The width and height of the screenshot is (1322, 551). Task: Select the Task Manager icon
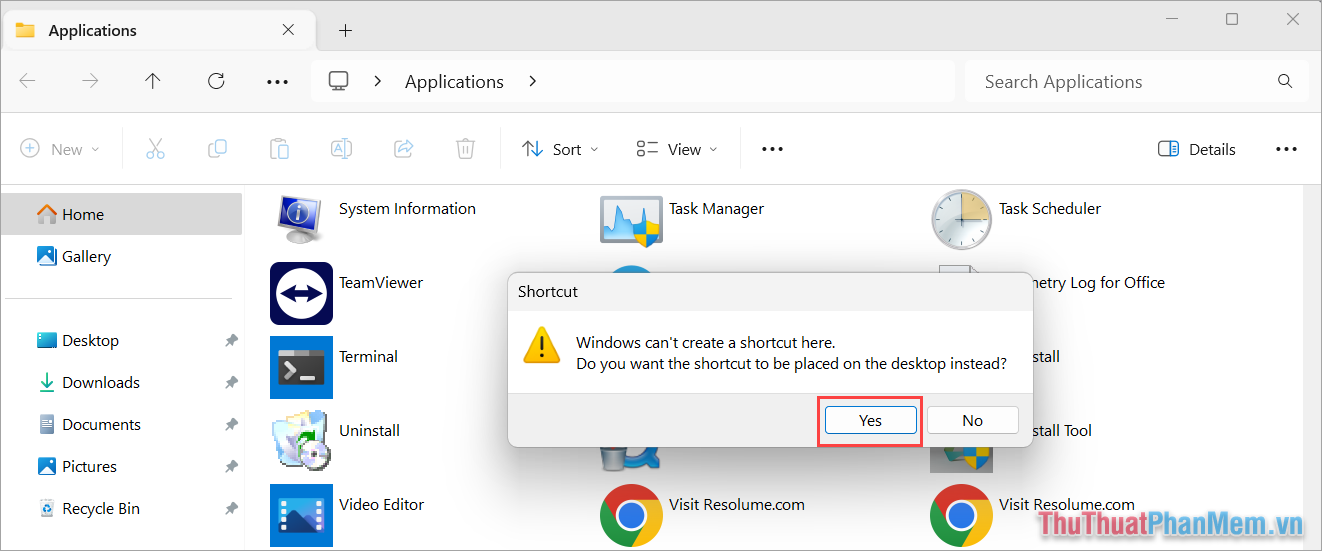631,220
